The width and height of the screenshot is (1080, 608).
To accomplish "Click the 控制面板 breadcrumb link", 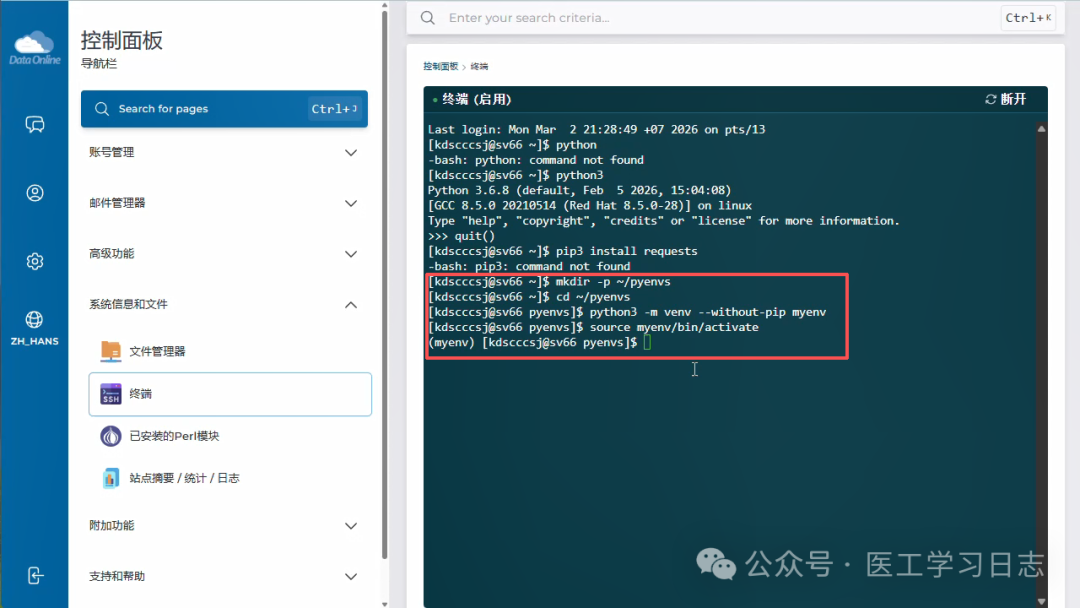I will coord(440,66).
